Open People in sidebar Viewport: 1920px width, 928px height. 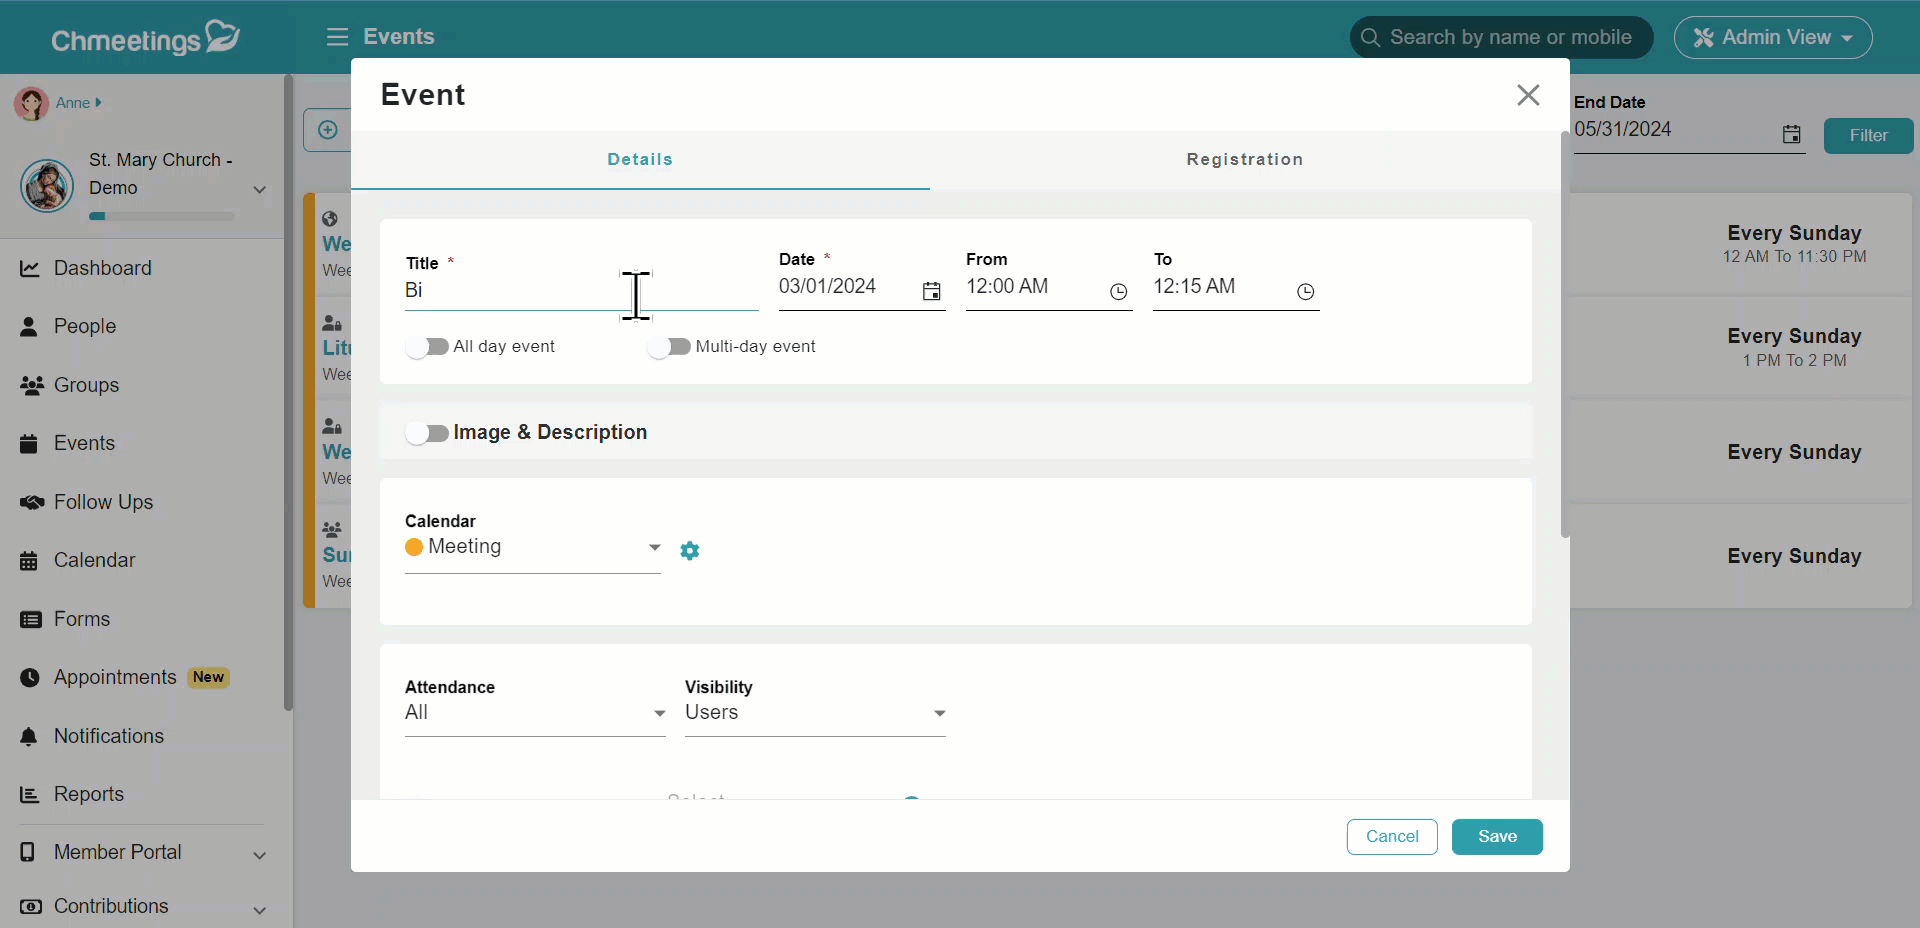click(85, 327)
